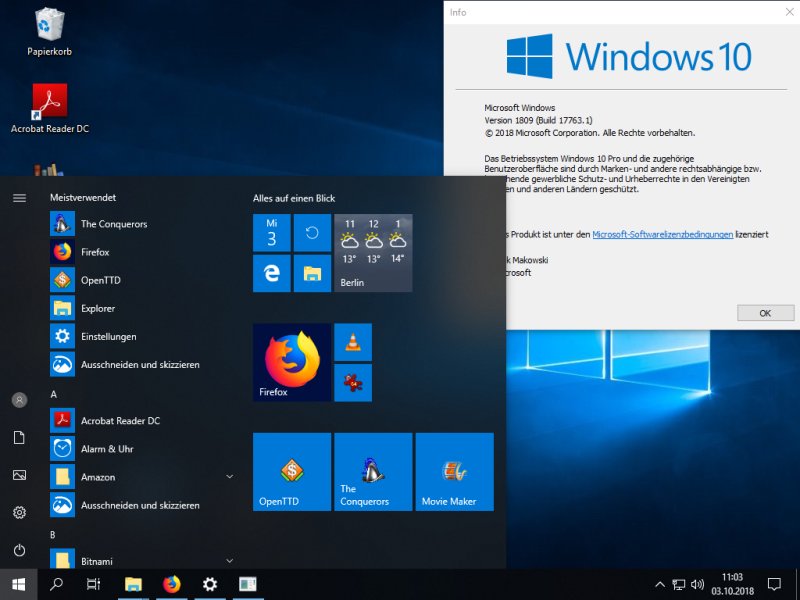
Task: Open the taskbar clock showing 11:03
Action: [732, 584]
